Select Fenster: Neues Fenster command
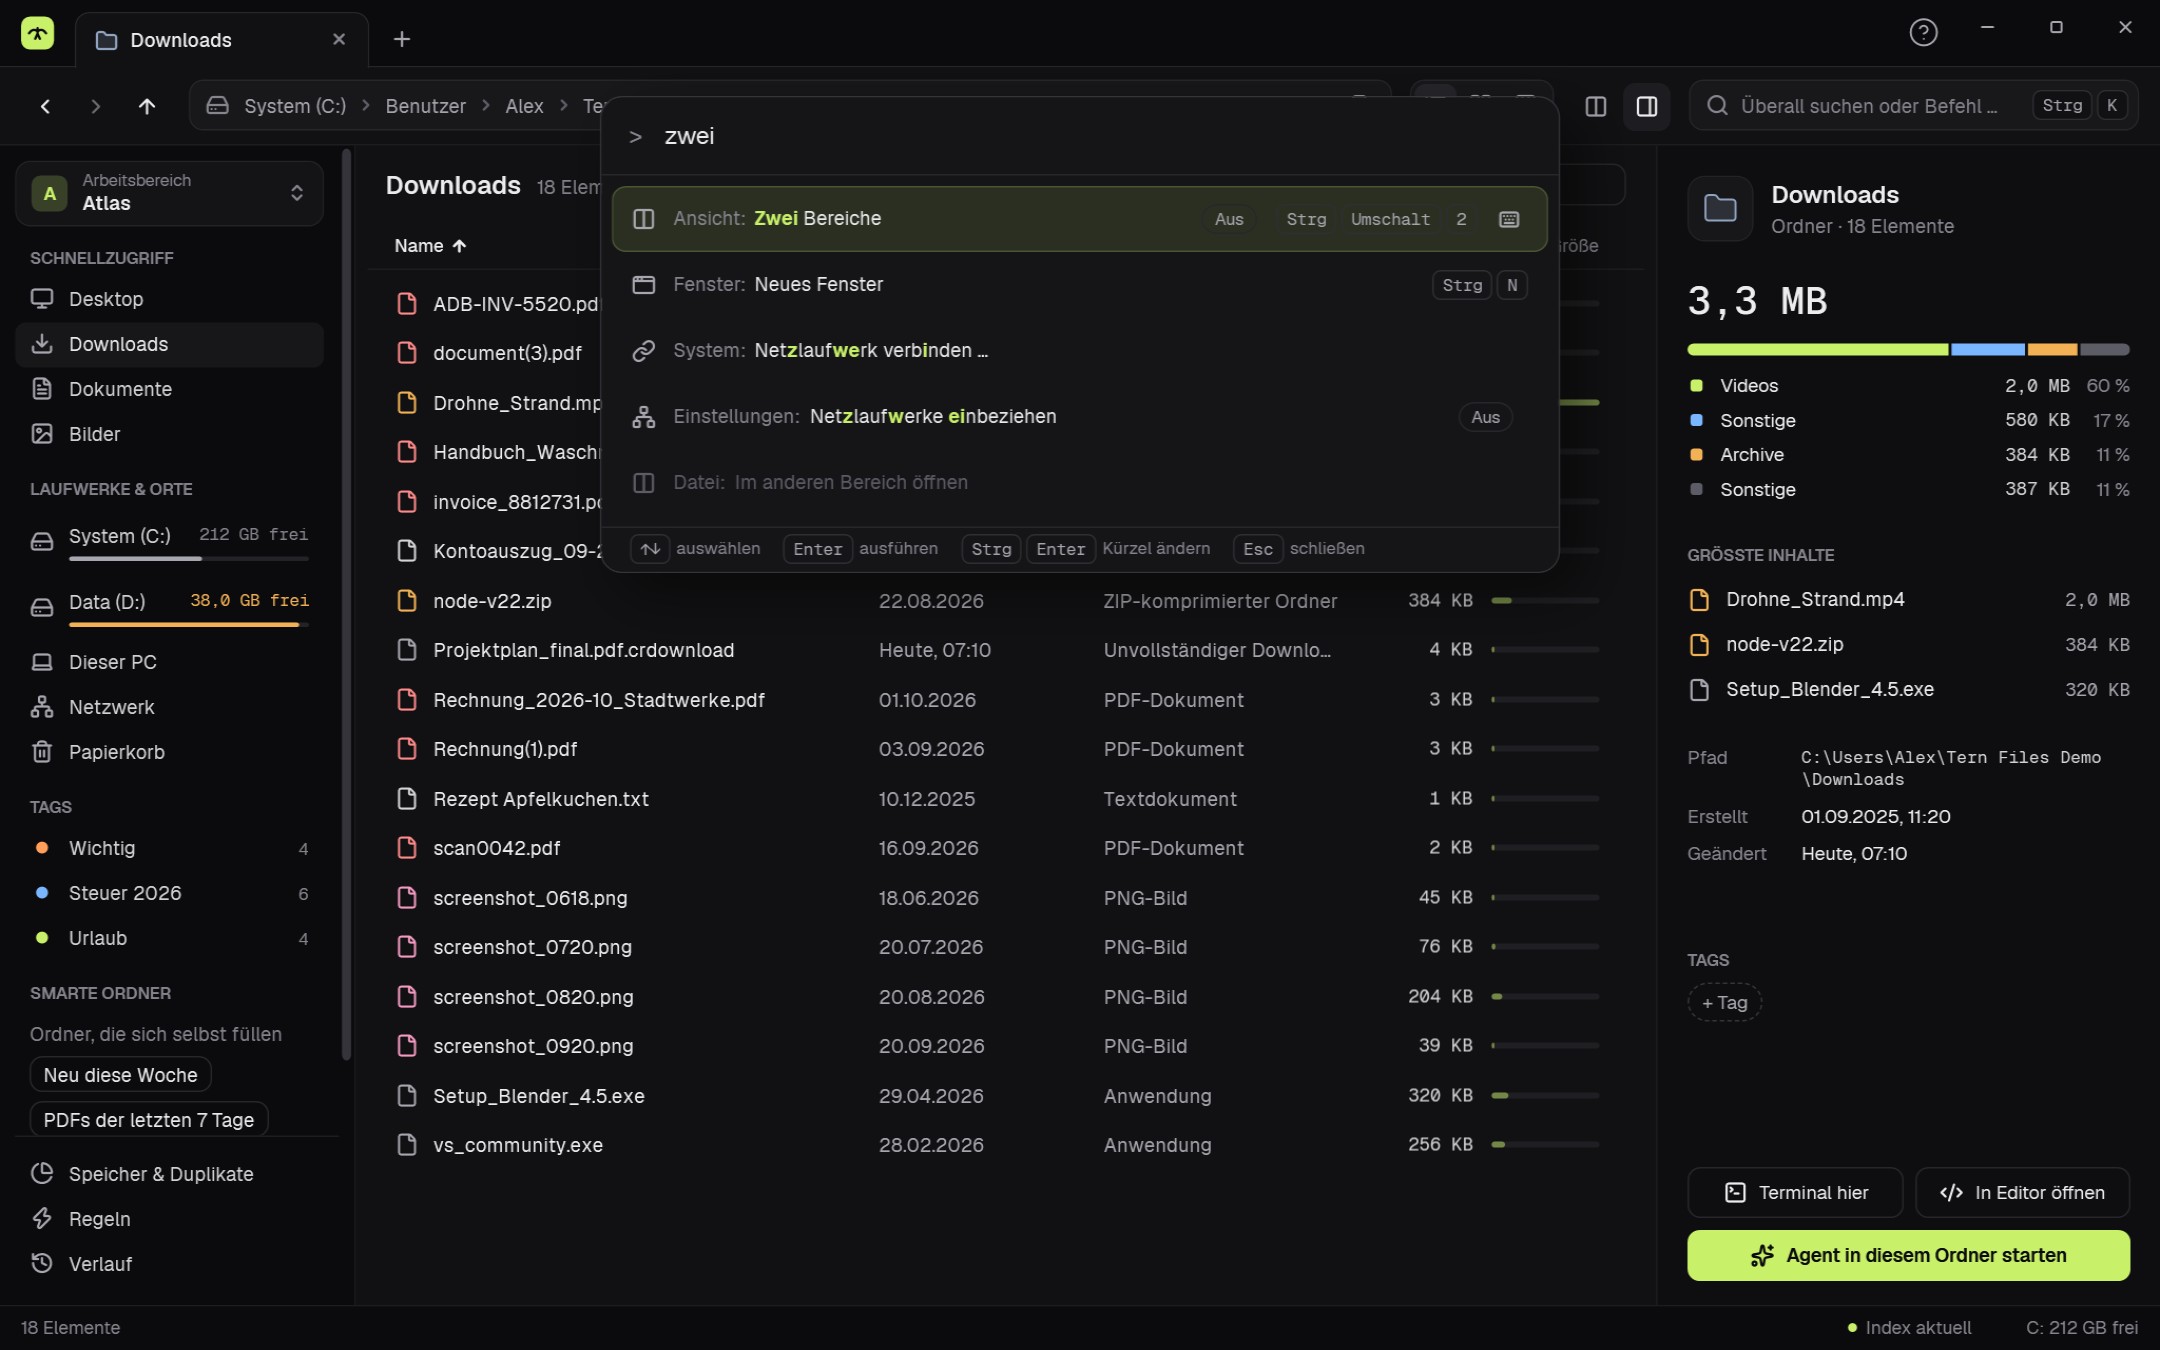2160x1350 pixels. click(1079, 285)
